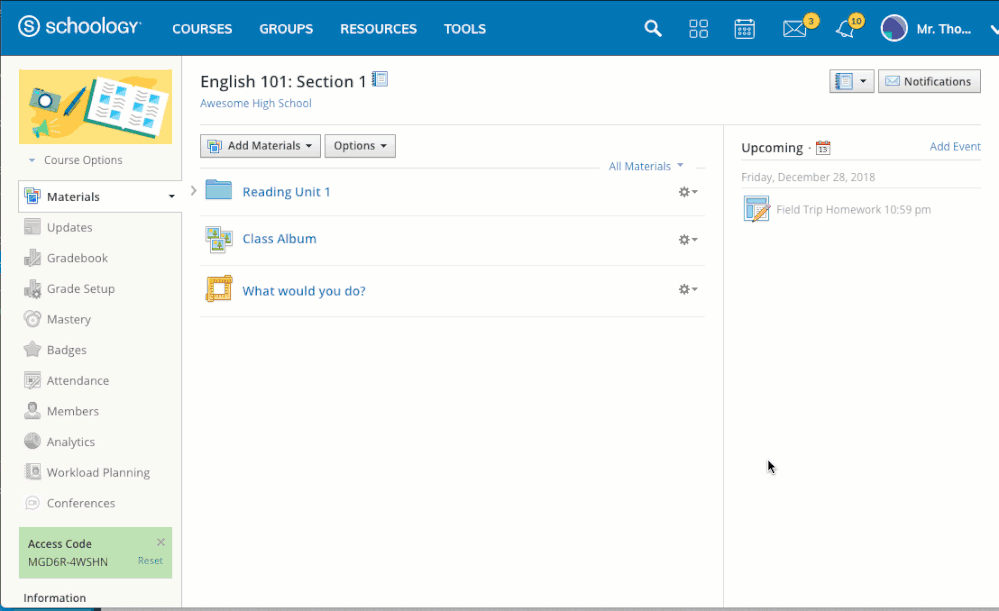Open the search magnifier in header
The width and height of the screenshot is (999, 611).
[x=652, y=29]
